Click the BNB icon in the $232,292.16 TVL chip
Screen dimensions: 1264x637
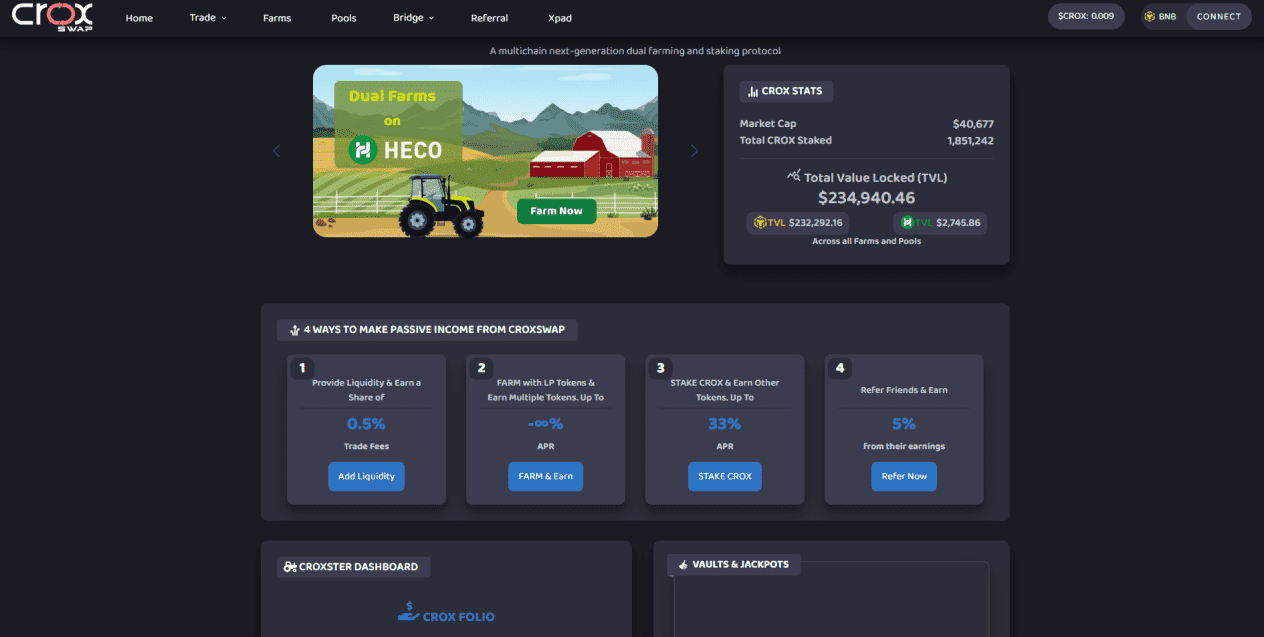759,223
